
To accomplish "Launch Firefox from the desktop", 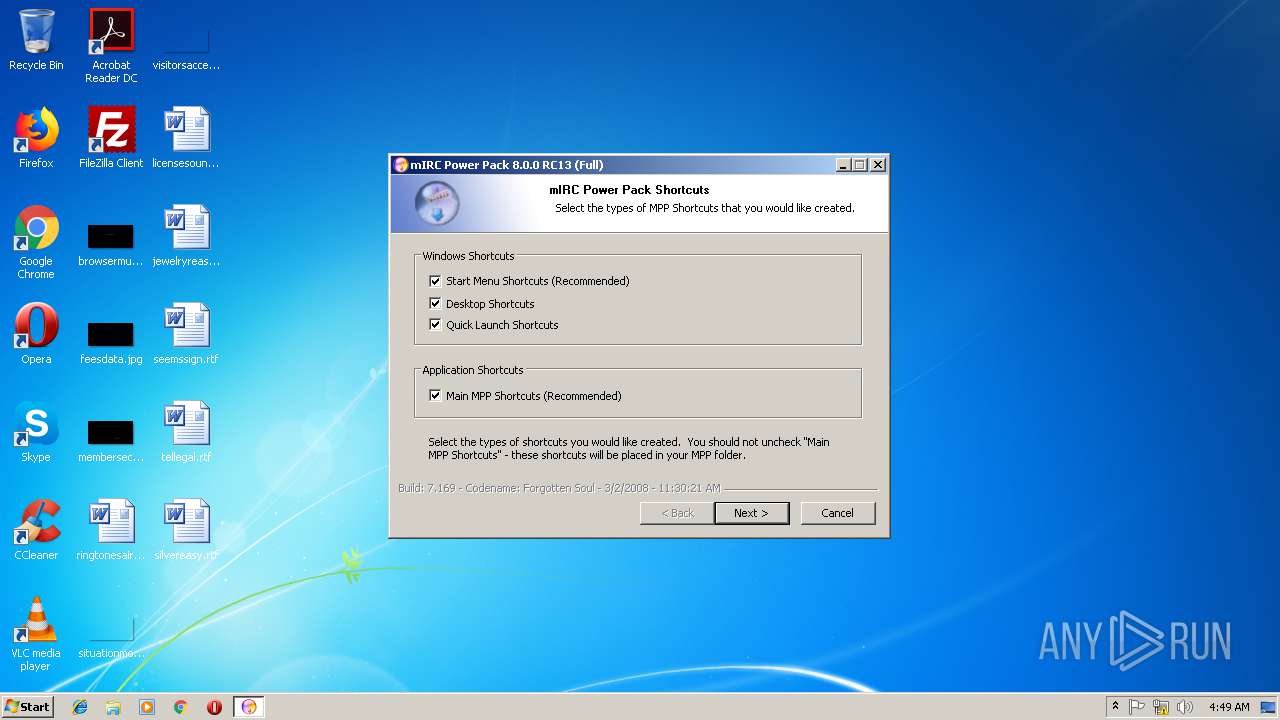I will [x=36, y=138].
